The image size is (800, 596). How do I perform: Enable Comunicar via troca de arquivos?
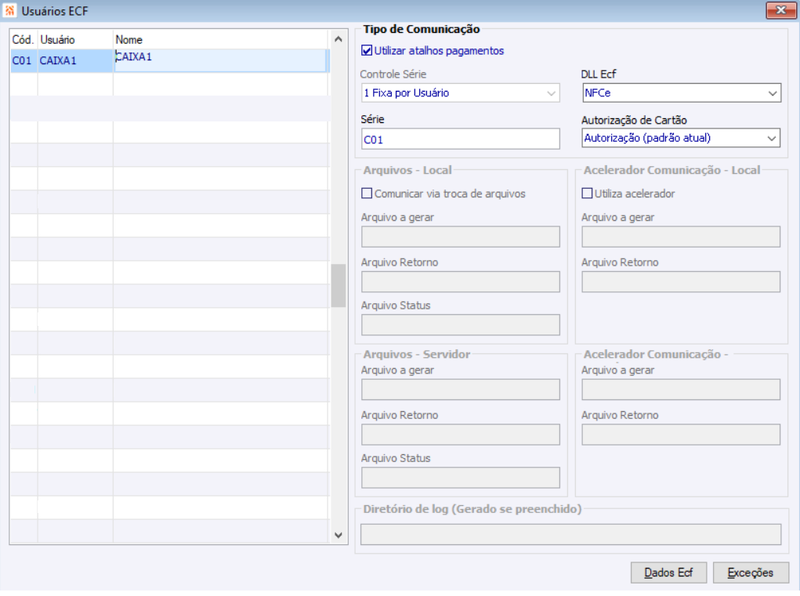click(x=366, y=193)
